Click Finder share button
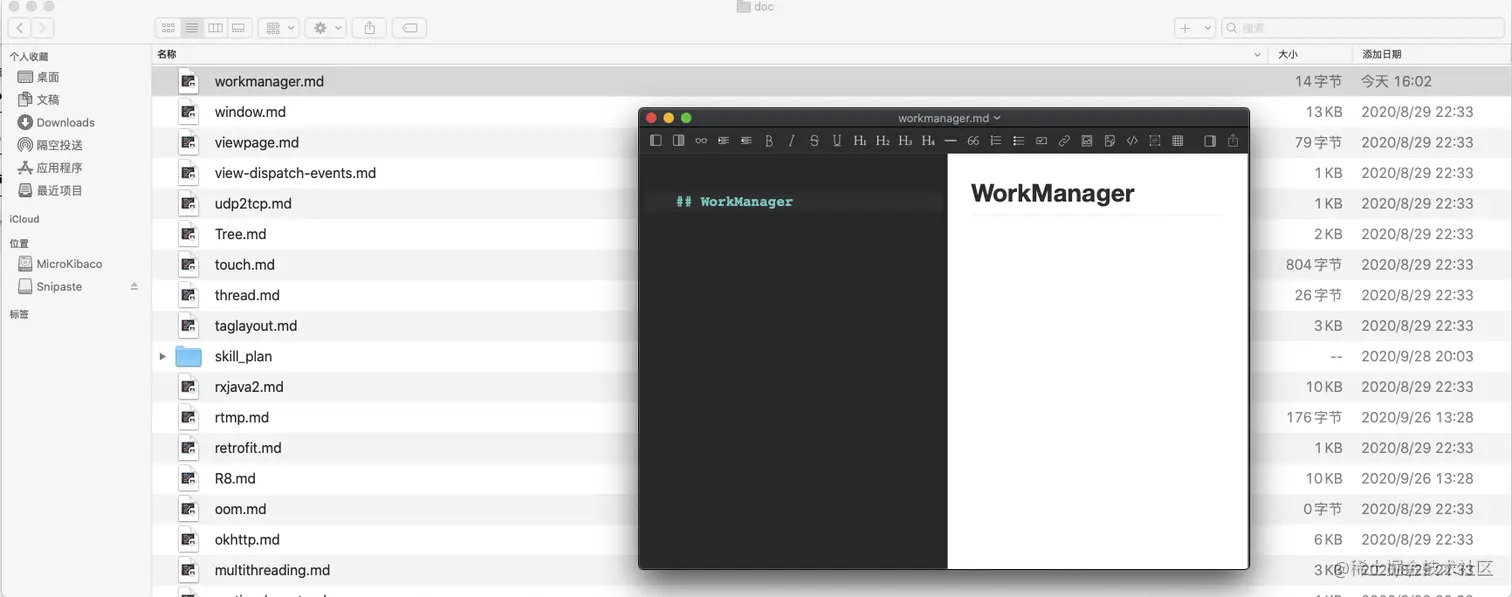Image resolution: width=1512 pixels, height=597 pixels. click(x=369, y=28)
